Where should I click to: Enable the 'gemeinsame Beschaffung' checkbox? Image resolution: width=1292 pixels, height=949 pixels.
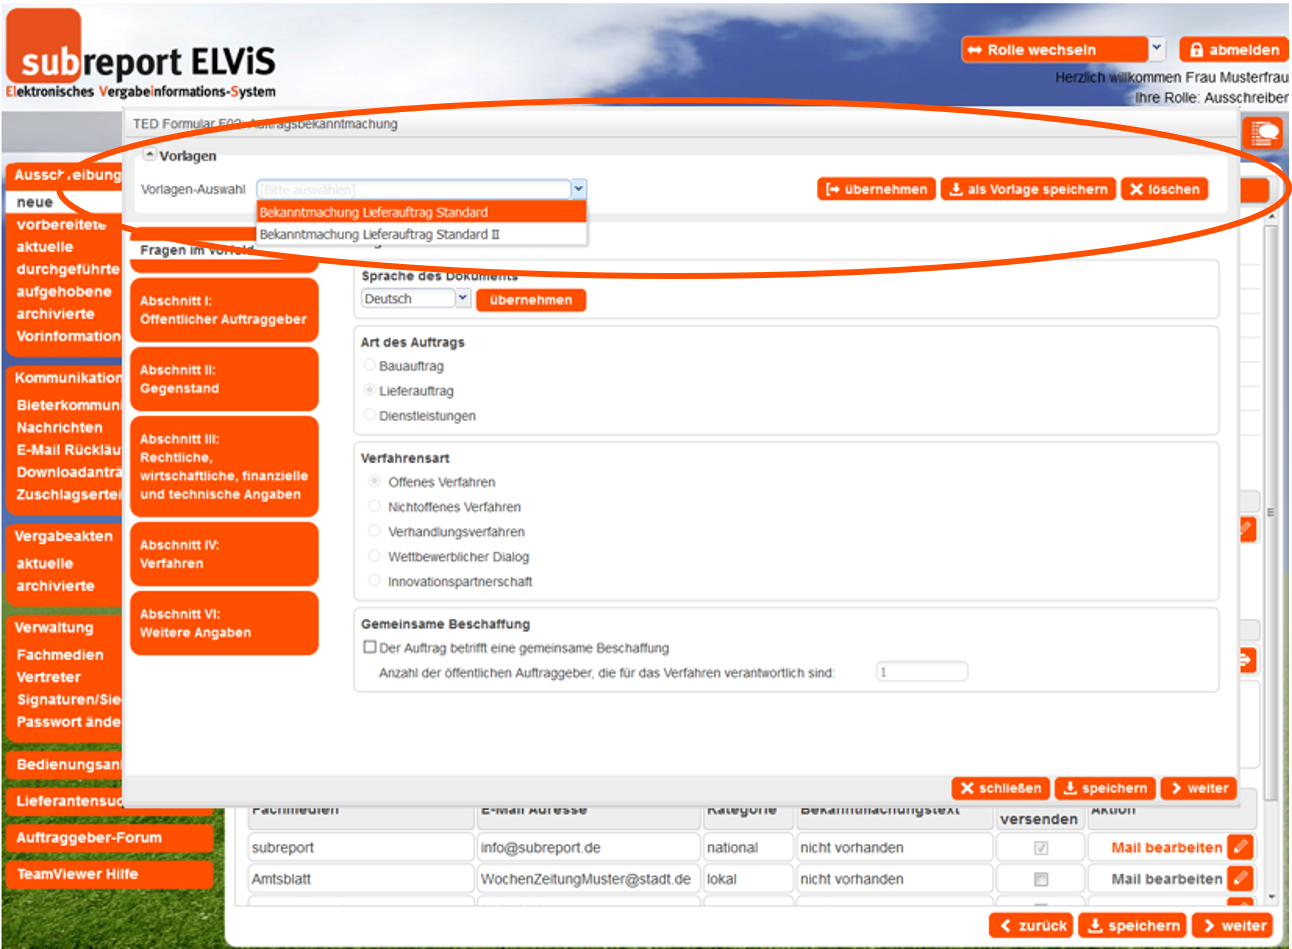pos(370,648)
